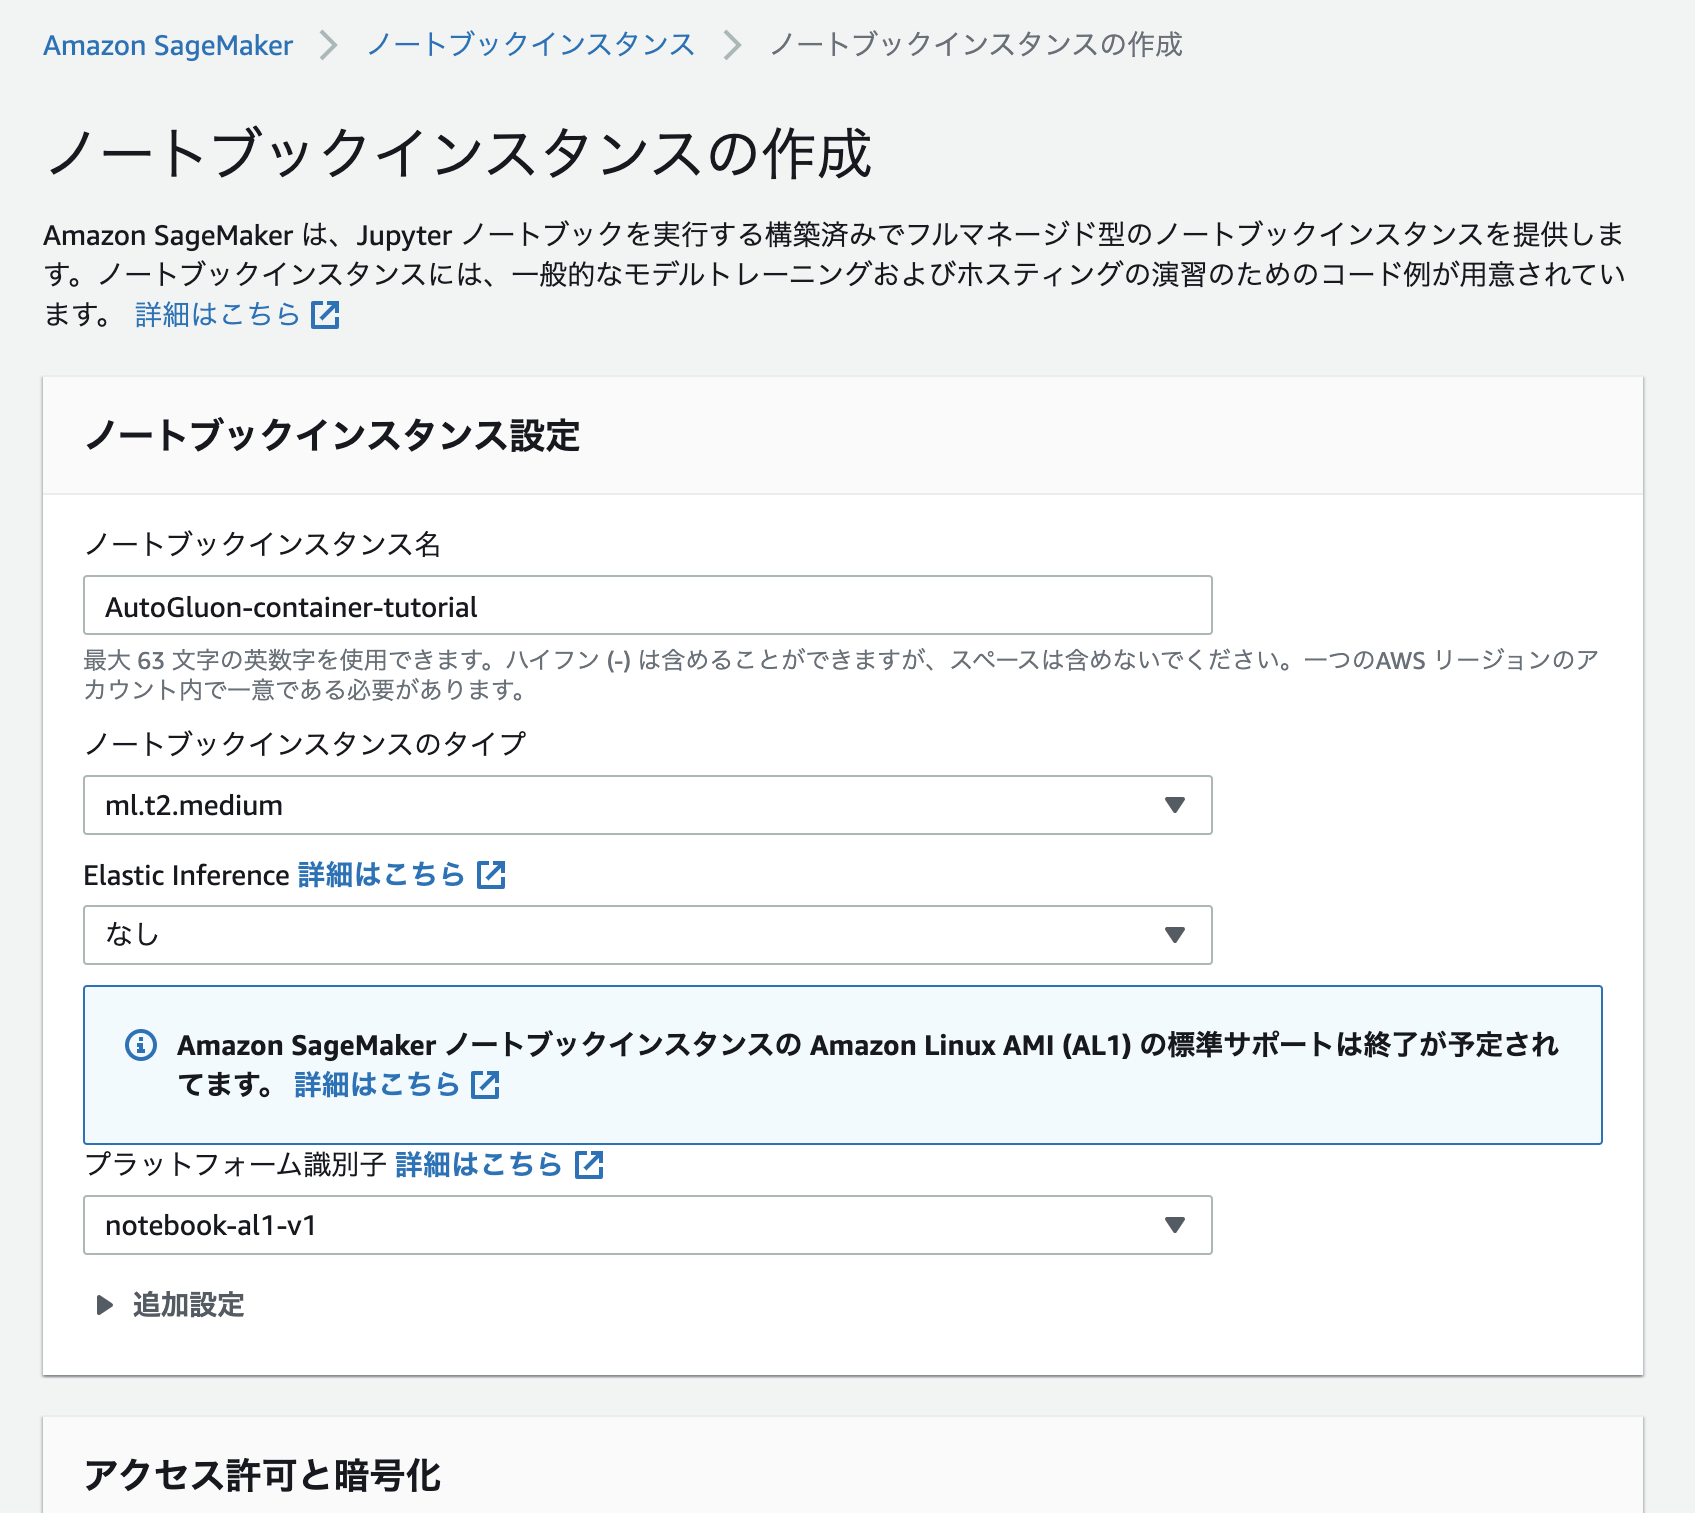Click the info icon in the AL1 support notice
Image resolution: width=1695 pixels, height=1513 pixels.
point(141,1045)
